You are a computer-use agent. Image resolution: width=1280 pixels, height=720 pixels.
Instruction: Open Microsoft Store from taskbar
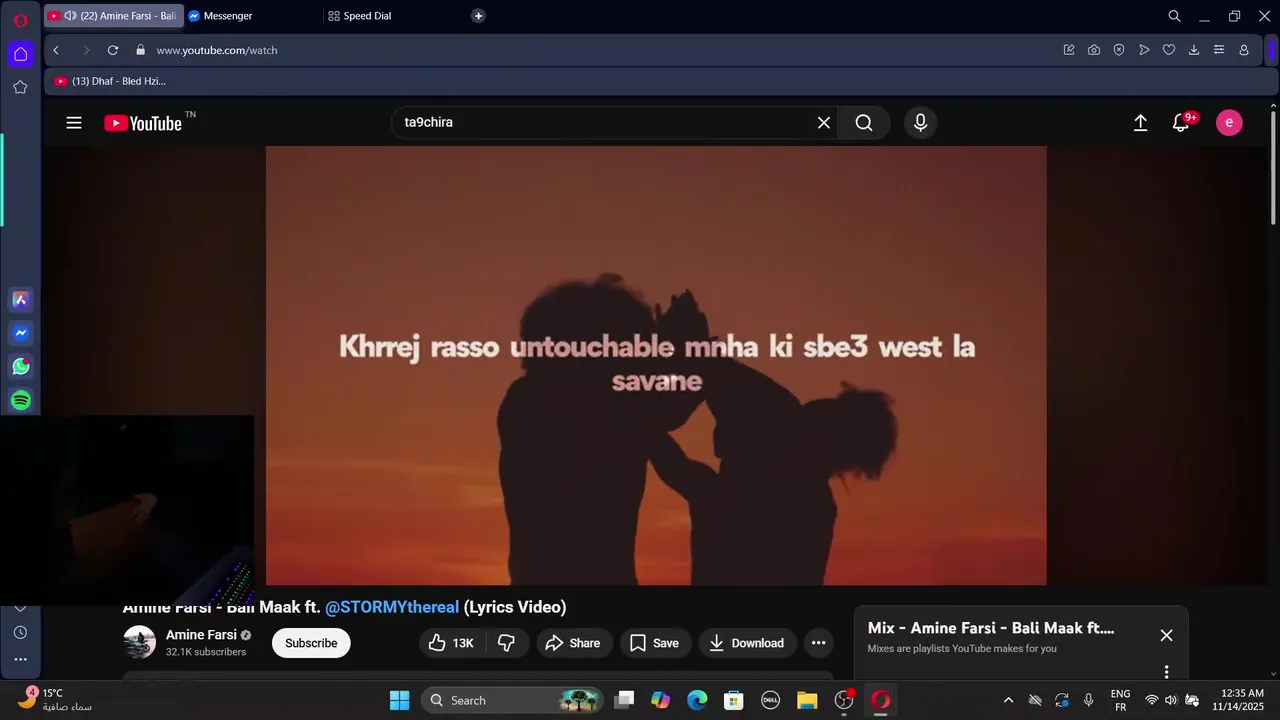[734, 700]
